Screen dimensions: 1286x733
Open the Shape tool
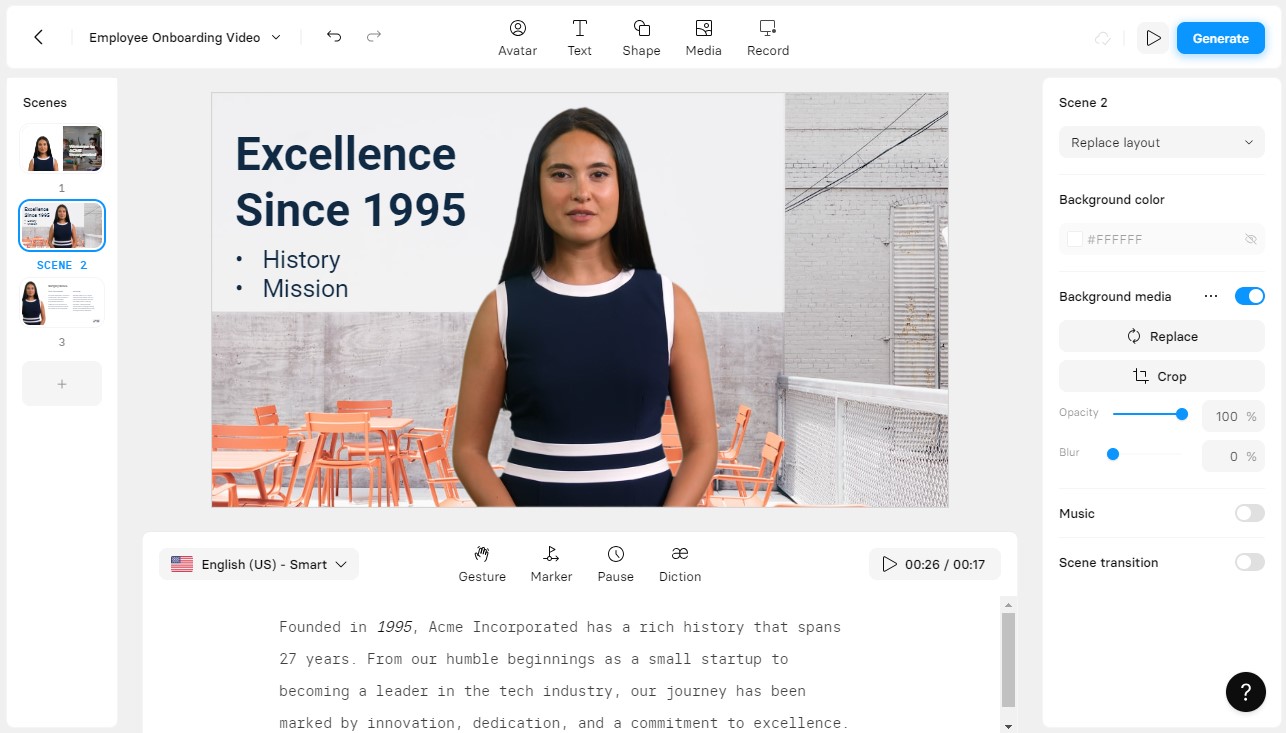(641, 38)
